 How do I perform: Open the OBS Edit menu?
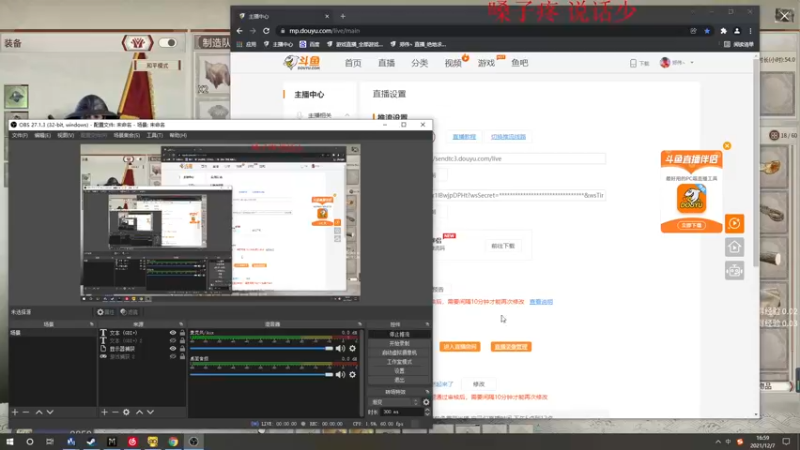[42, 135]
